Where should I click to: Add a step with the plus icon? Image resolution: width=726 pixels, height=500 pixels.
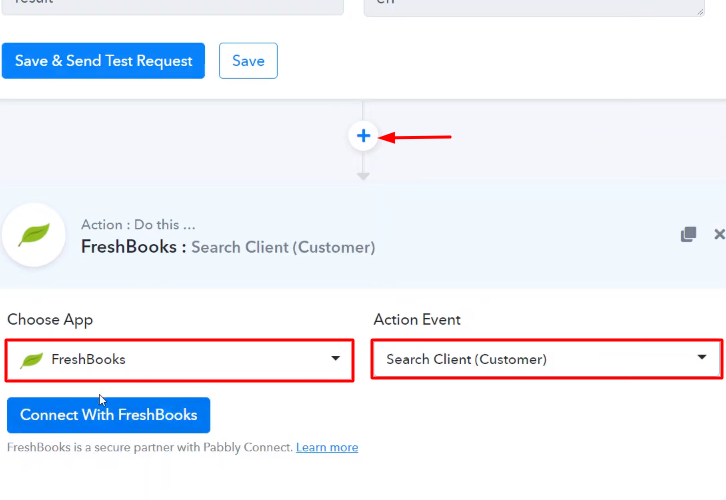coord(363,136)
